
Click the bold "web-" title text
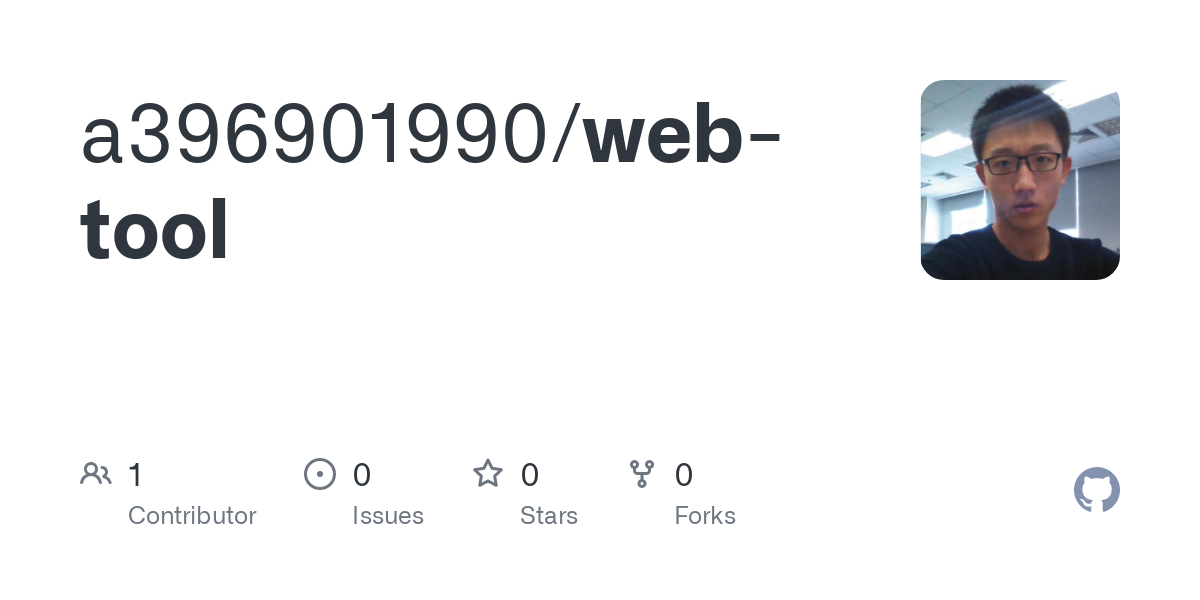[680, 137]
